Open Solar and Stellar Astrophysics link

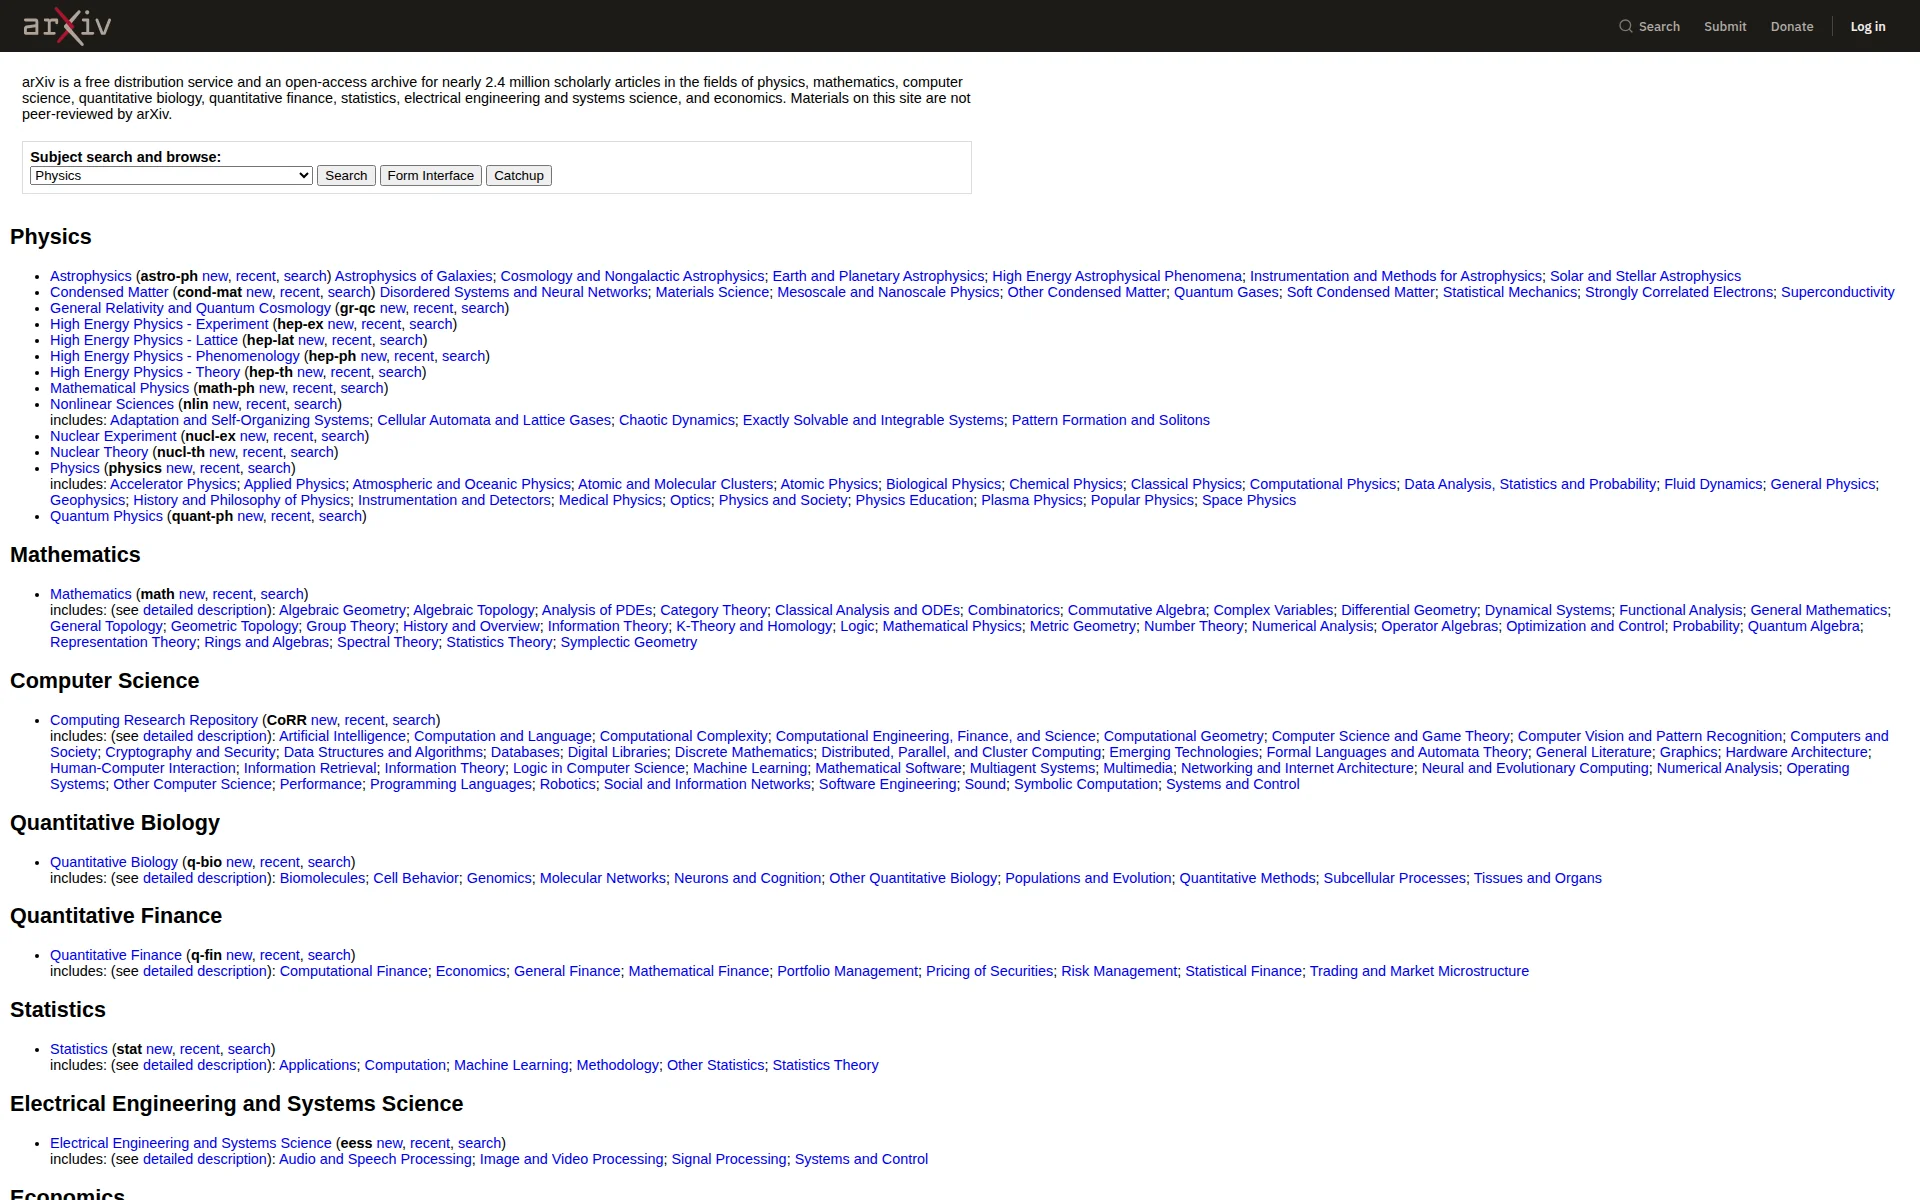click(1645, 276)
